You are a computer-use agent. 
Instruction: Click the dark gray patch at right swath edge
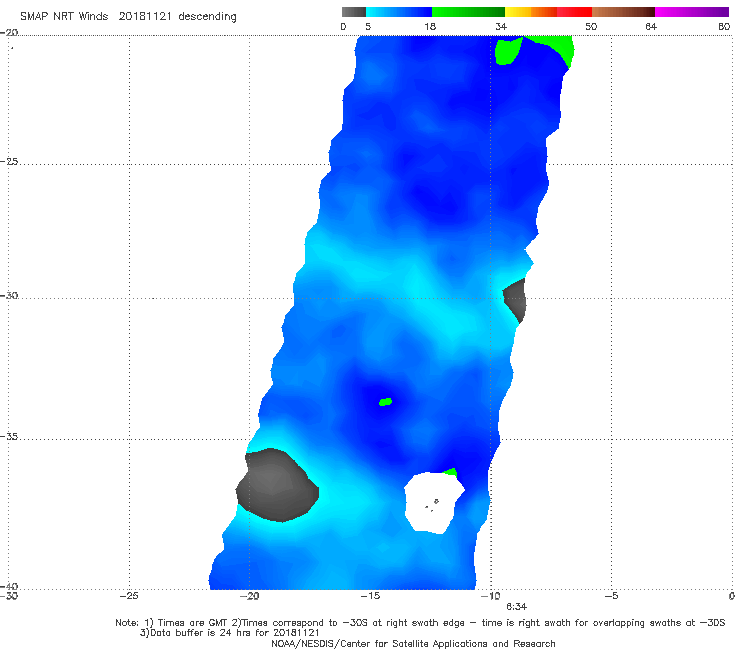pos(515,300)
